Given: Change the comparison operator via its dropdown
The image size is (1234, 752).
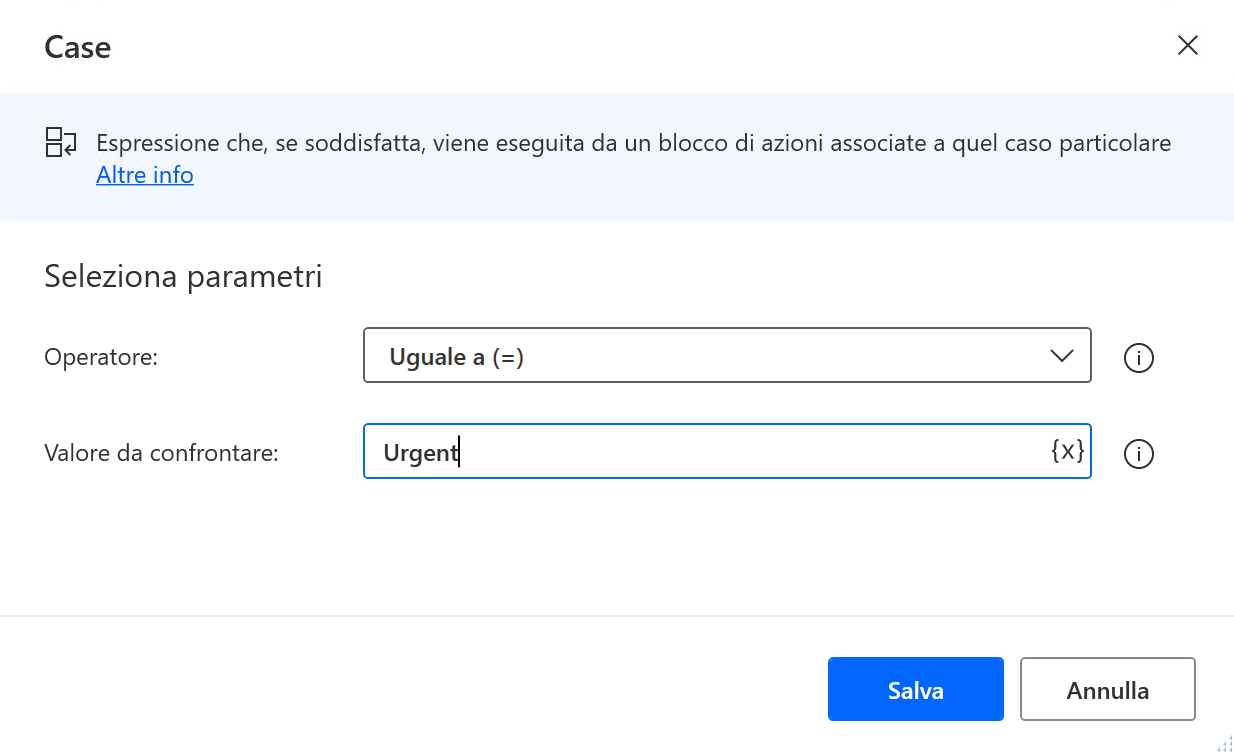Looking at the screenshot, I should [x=727, y=355].
